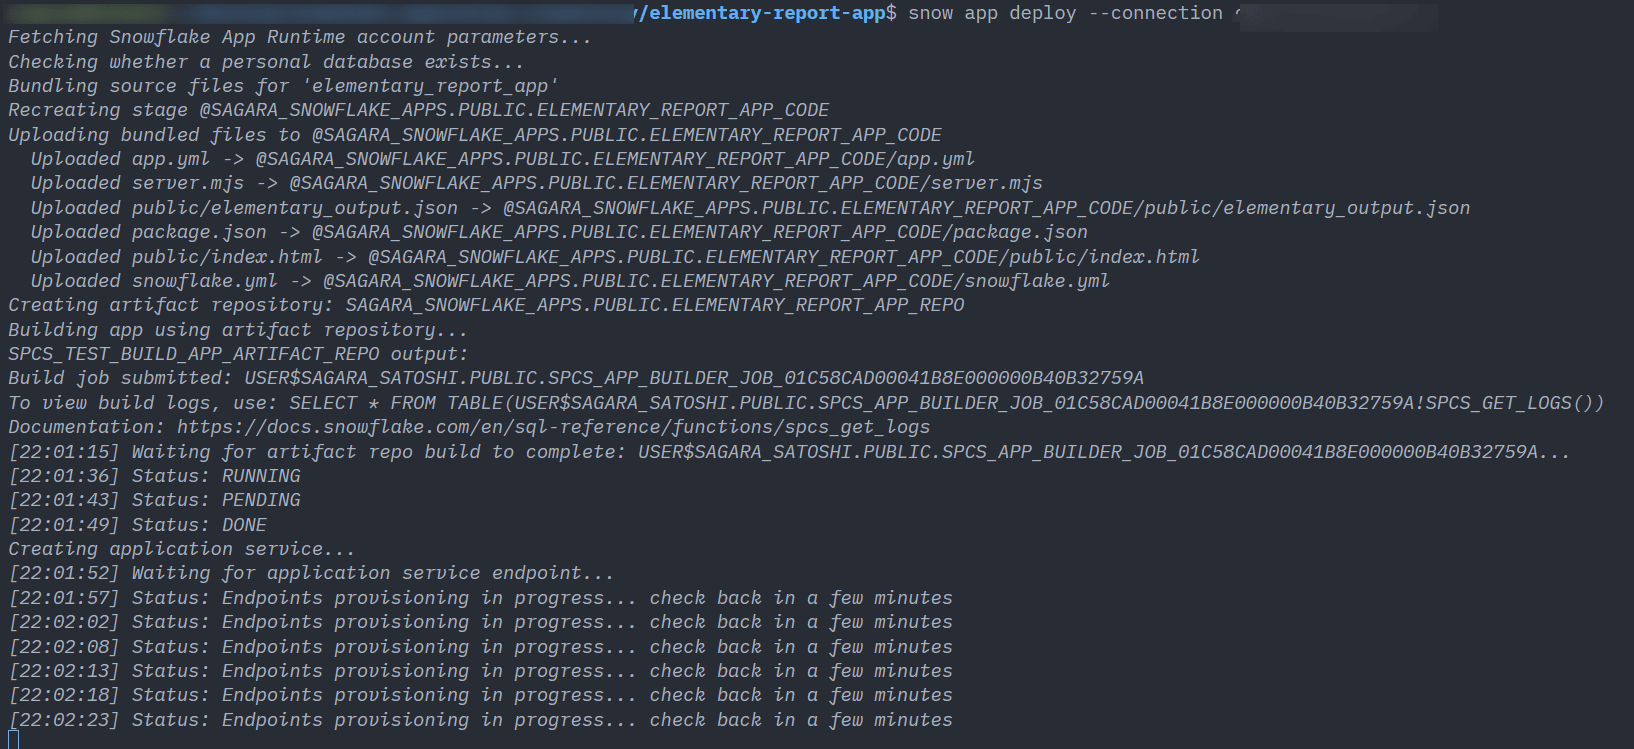The width and height of the screenshot is (1634, 749).
Task: Click the 'Creating artifact repository' line
Action: [487, 305]
